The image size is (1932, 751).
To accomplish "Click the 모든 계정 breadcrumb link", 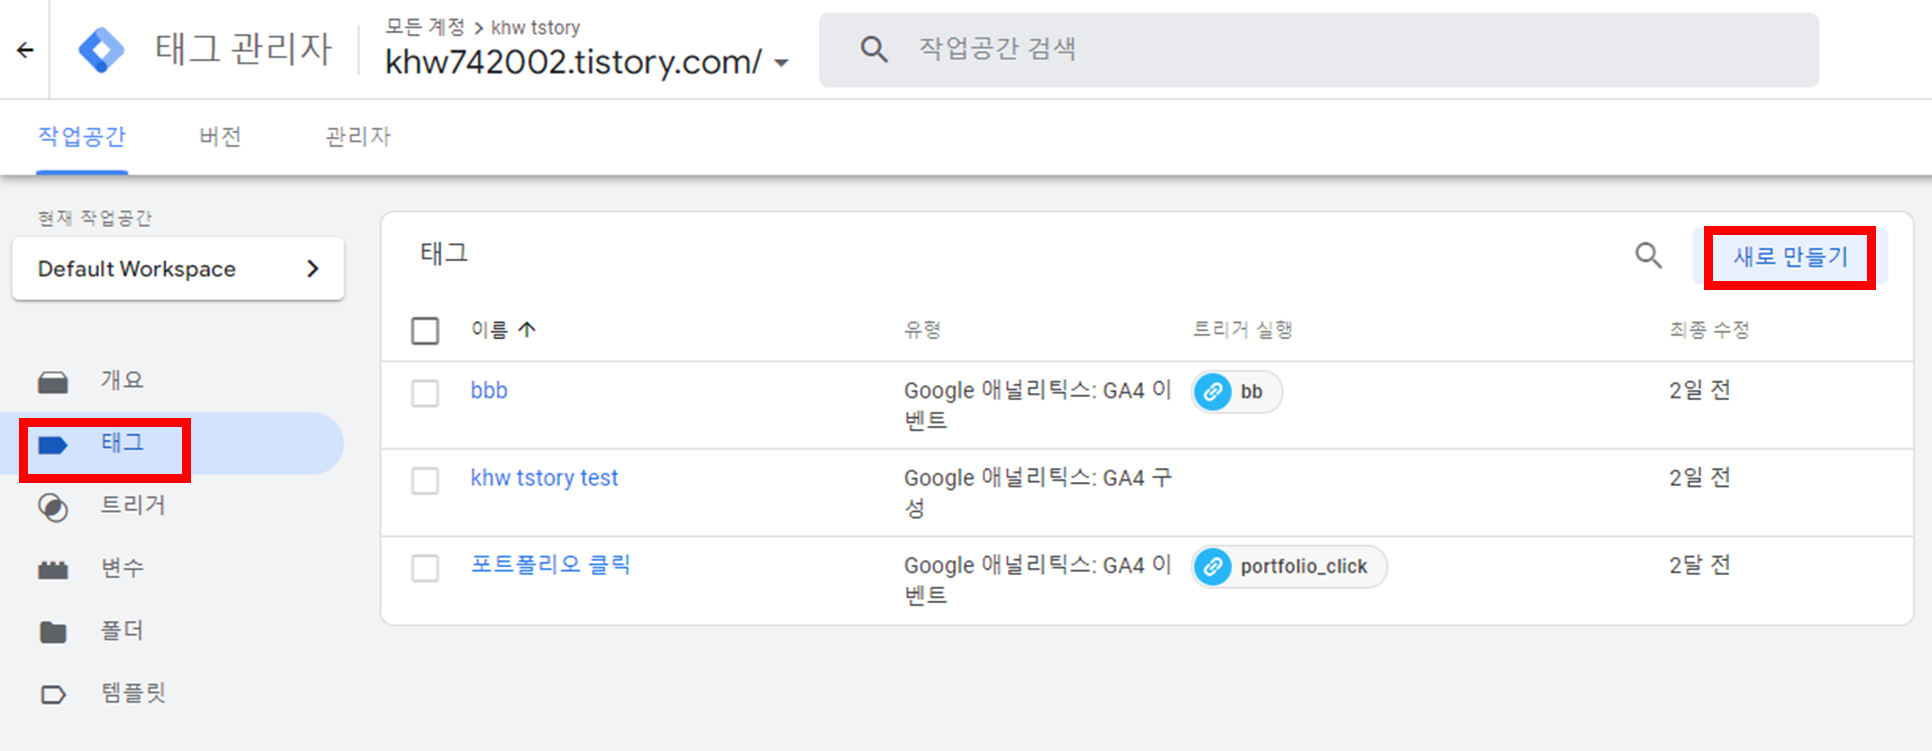I will [x=425, y=27].
